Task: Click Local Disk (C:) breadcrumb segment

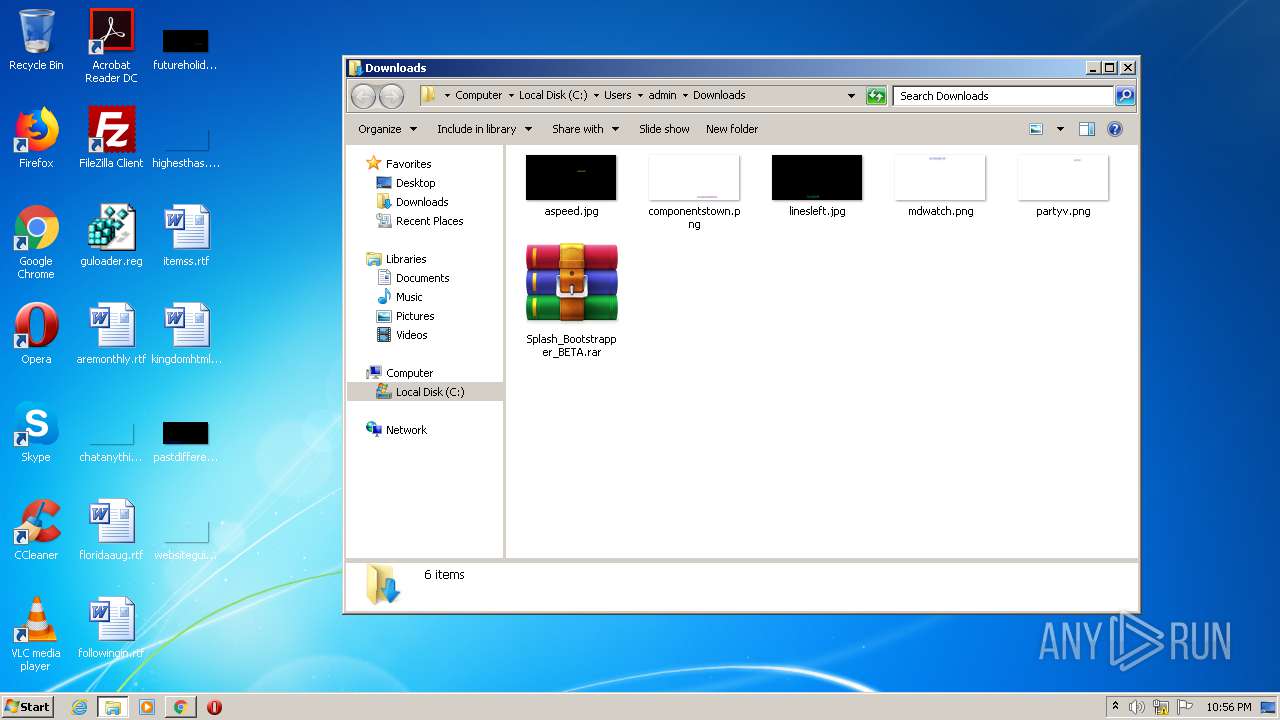Action: (553, 96)
